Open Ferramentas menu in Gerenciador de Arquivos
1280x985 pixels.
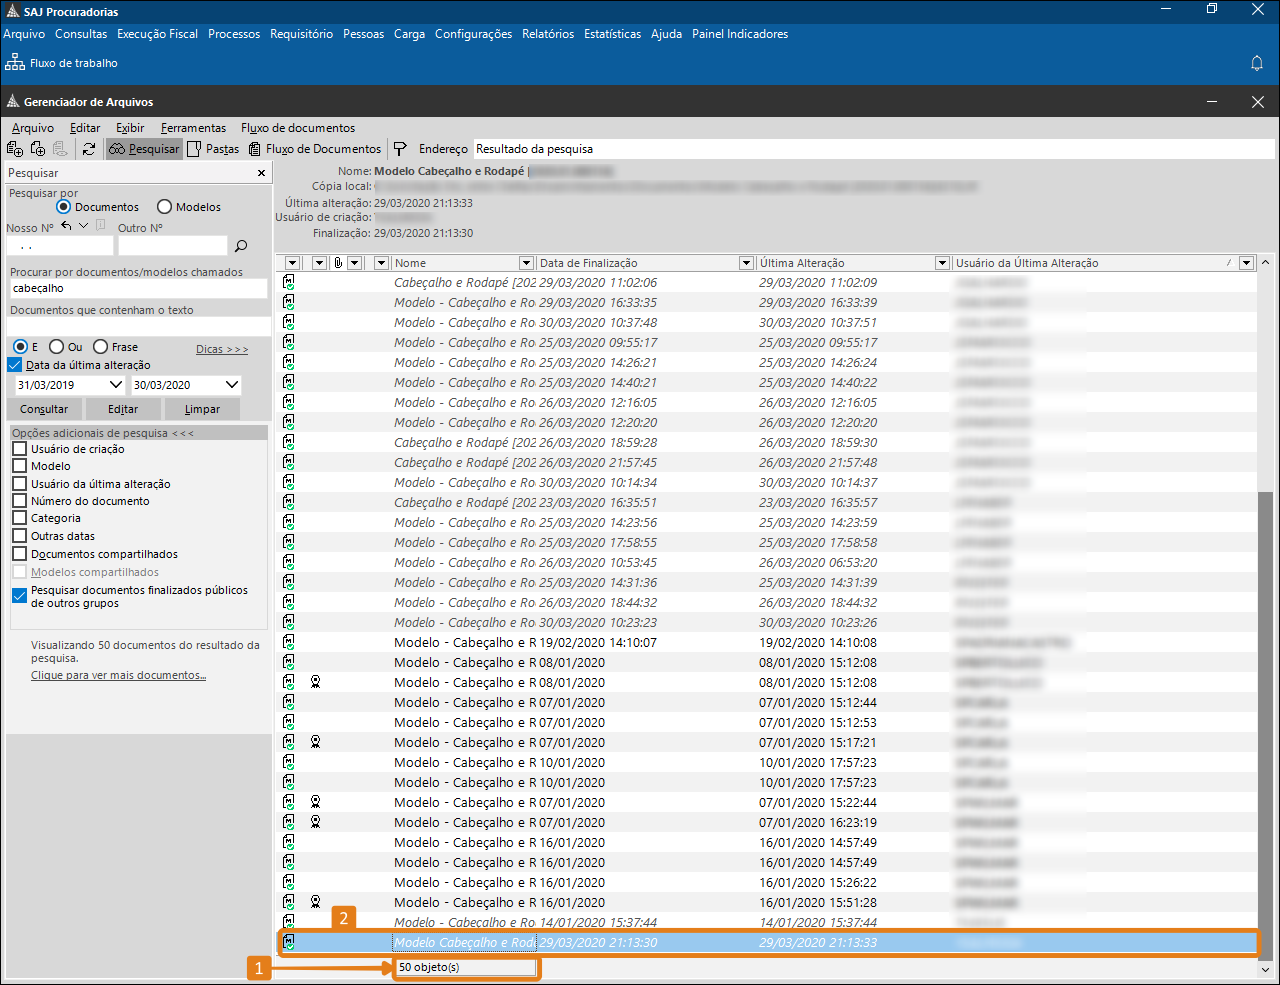coord(193,128)
